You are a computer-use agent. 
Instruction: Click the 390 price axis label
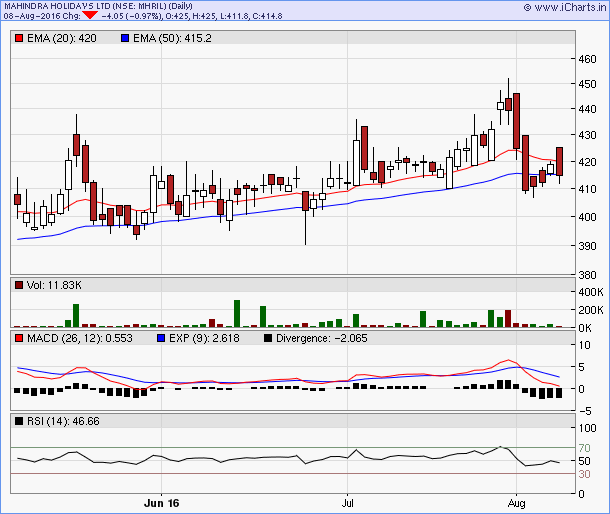click(587, 246)
